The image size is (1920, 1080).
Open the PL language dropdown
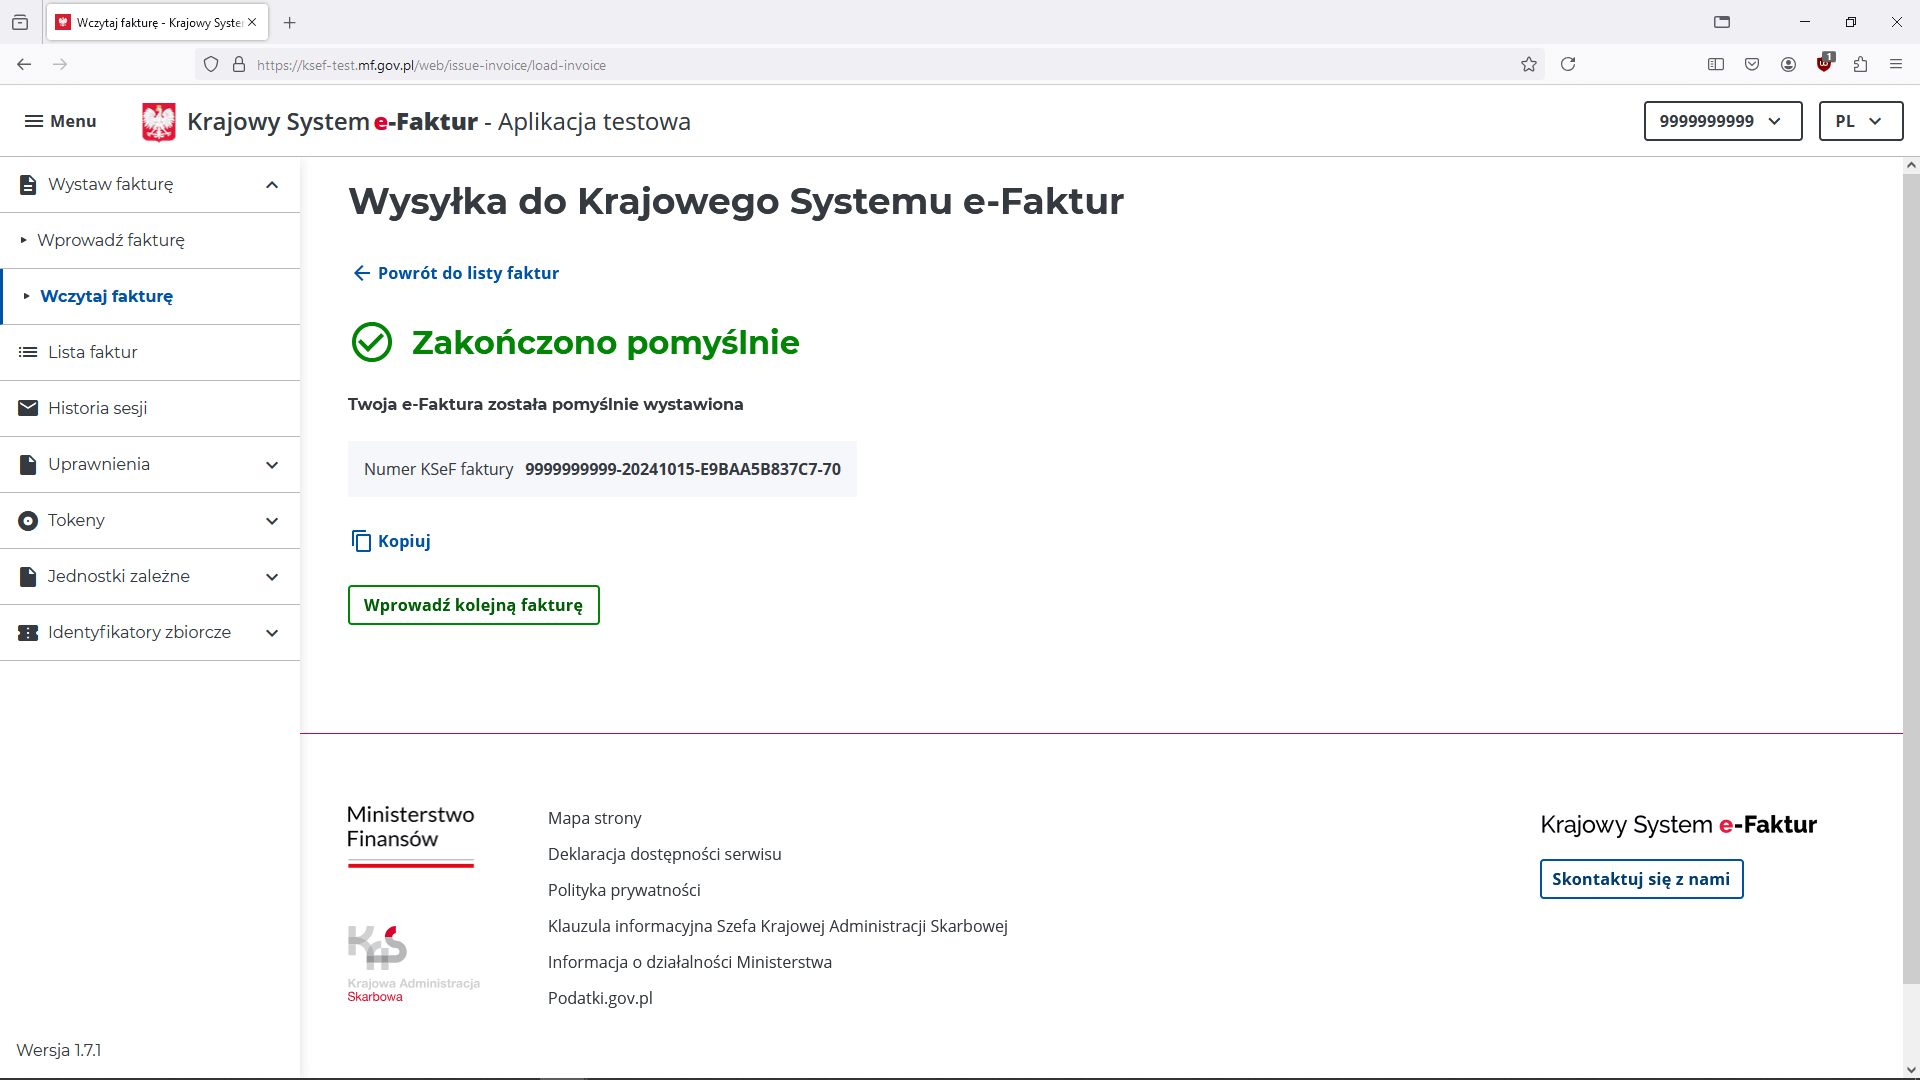click(x=1861, y=121)
